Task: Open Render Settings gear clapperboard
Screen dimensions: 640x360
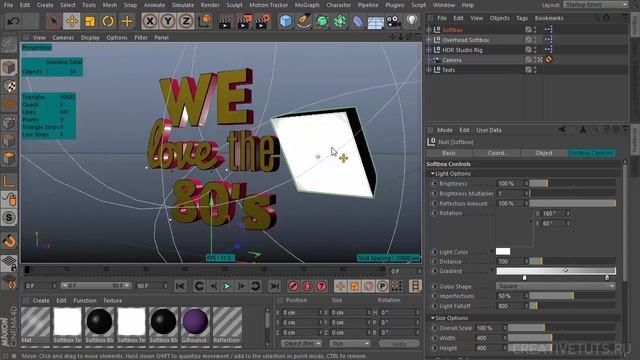Action: 262,22
